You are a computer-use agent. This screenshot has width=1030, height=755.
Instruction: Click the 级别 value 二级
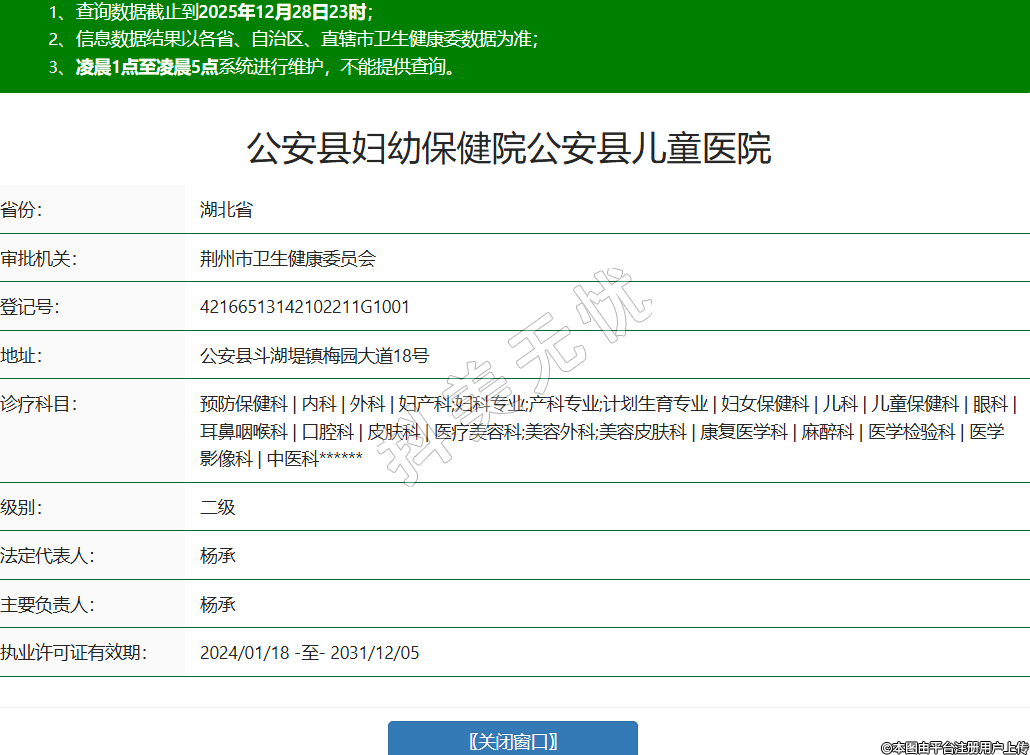click(x=218, y=507)
